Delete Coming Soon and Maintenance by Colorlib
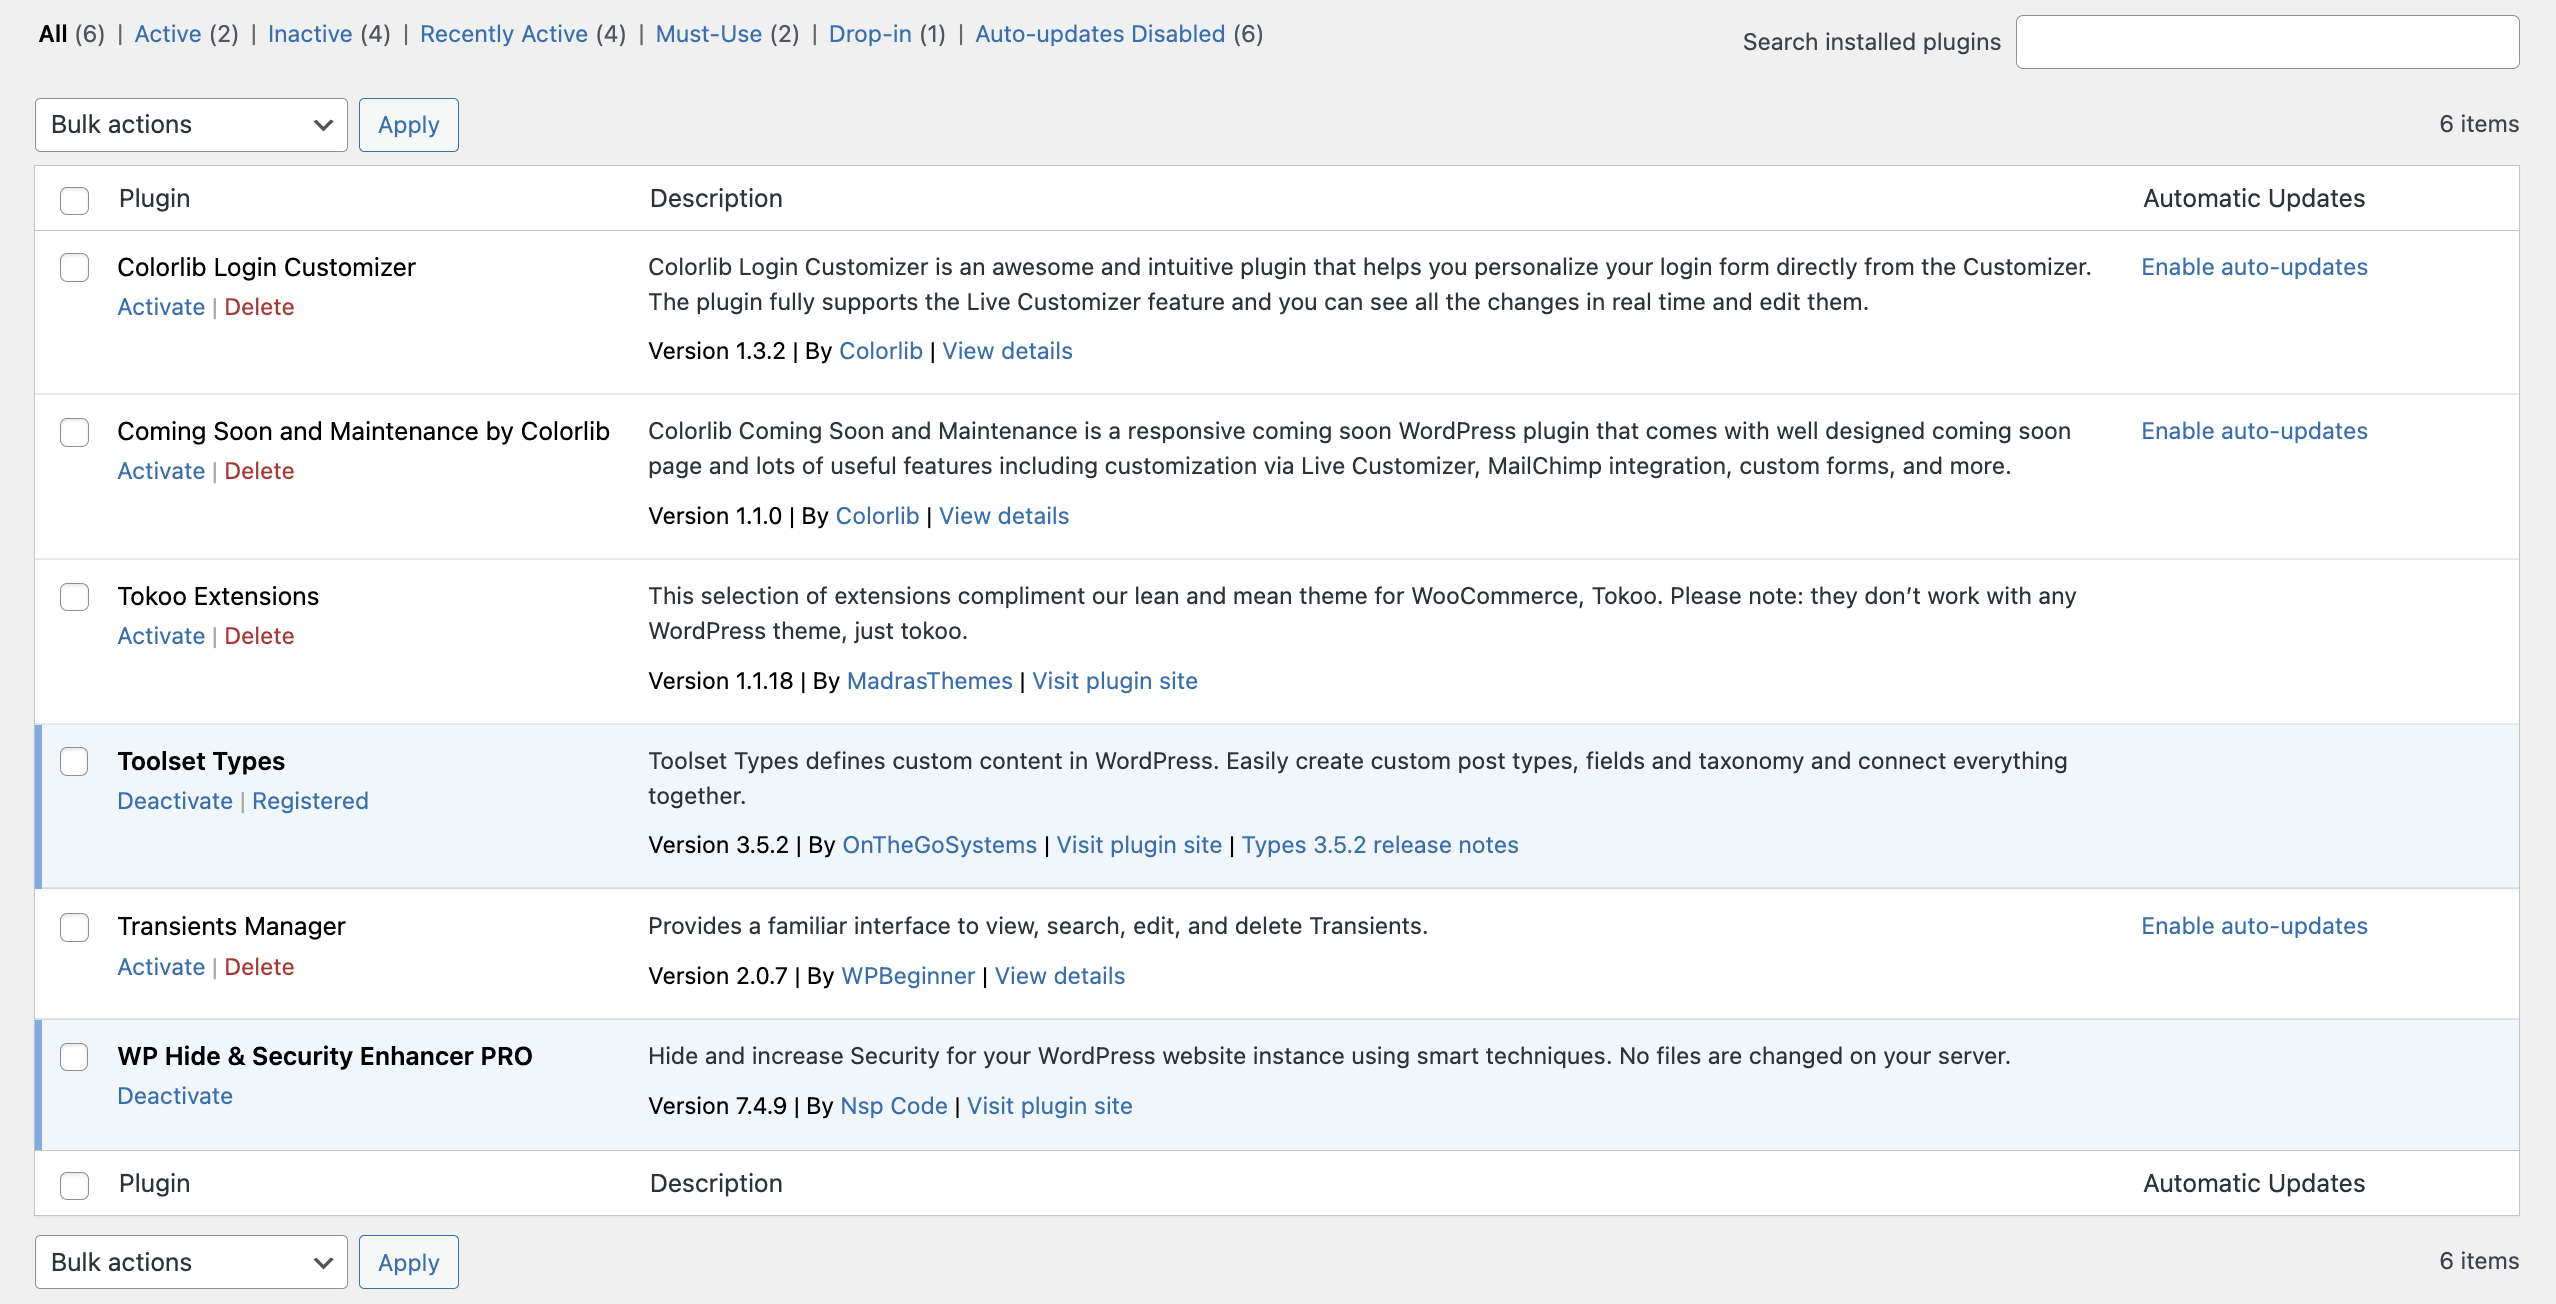The height and width of the screenshot is (1304, 2556). pyautogui.click(x=259, y=471)
